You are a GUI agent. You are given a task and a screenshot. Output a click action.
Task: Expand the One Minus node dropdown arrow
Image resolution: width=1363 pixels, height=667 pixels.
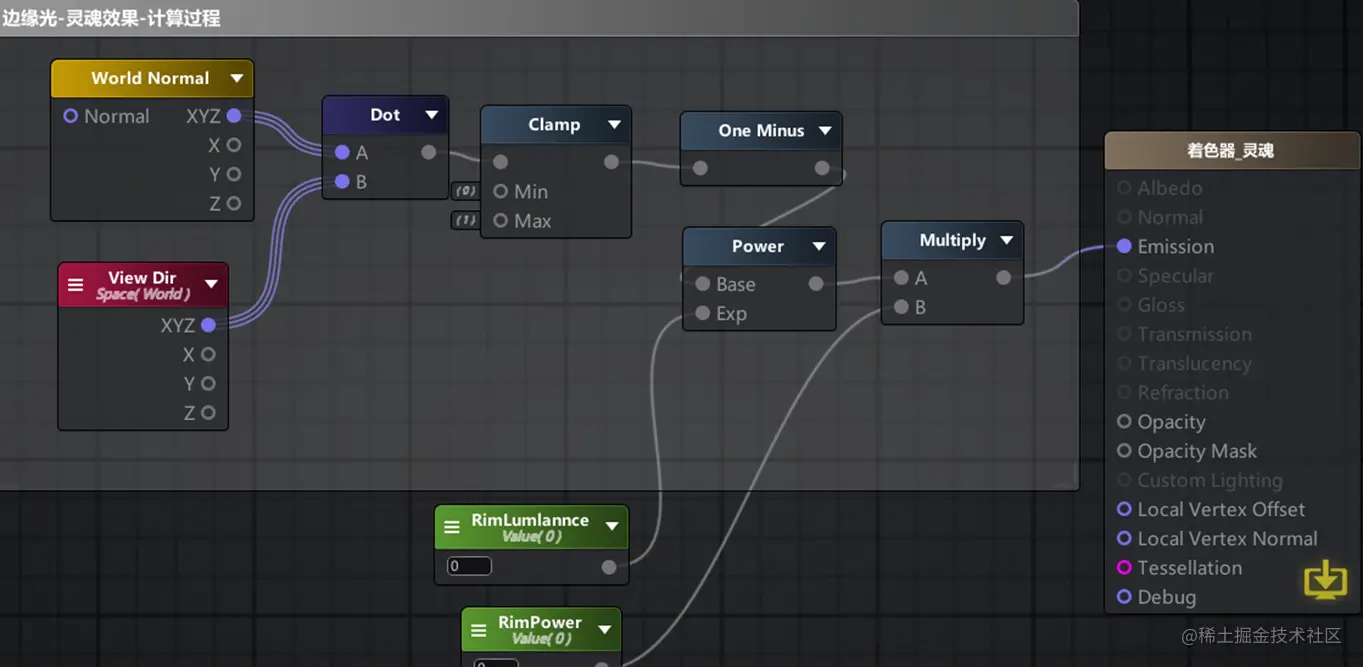point(825,131)
